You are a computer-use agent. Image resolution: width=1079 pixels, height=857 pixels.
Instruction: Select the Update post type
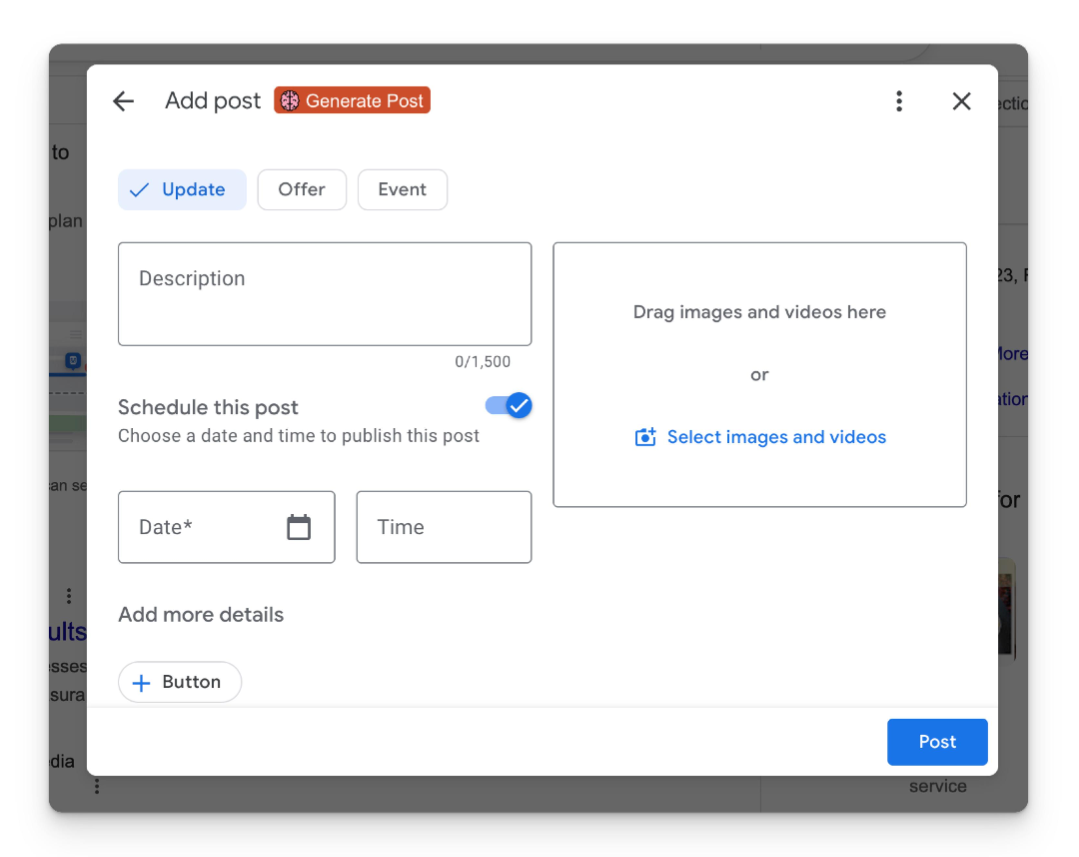coord(182,190)
